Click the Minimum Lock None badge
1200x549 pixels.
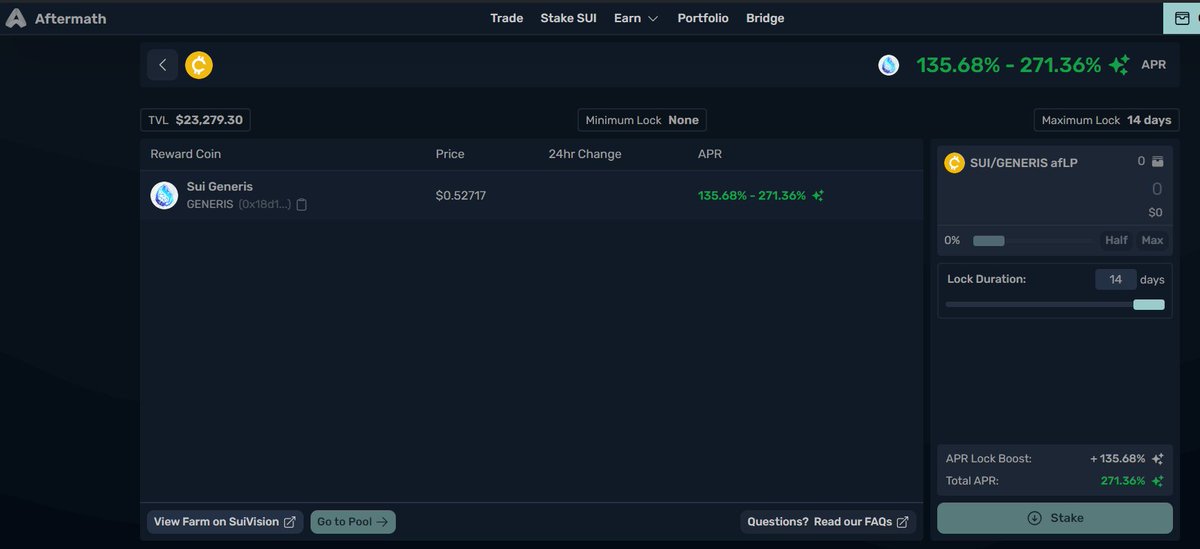pos(642,120)
